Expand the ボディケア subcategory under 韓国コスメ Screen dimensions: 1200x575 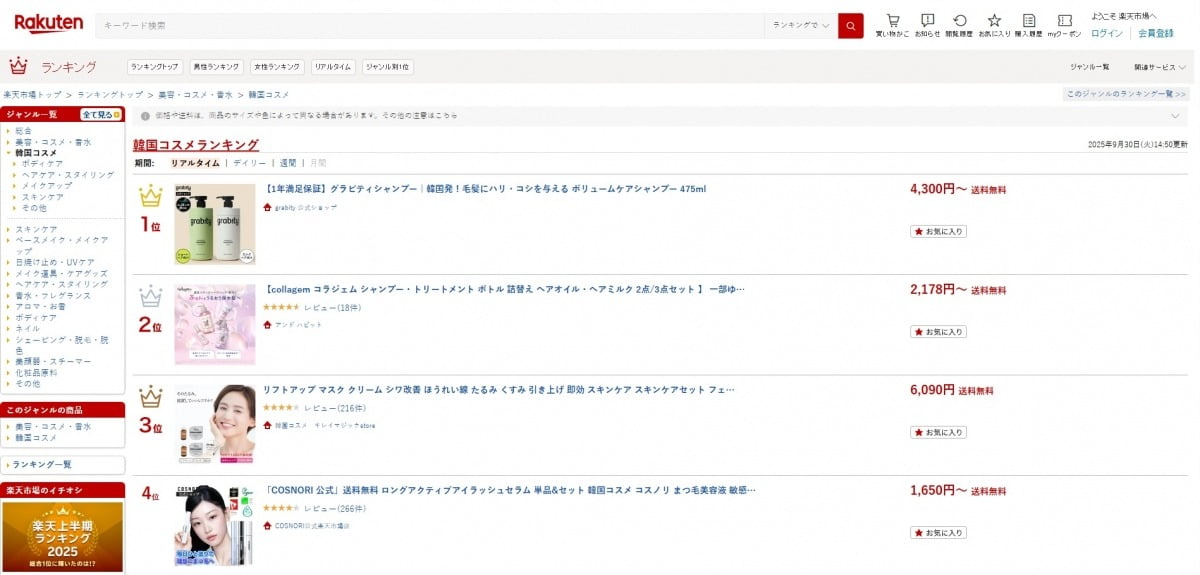tap(43, 163)
